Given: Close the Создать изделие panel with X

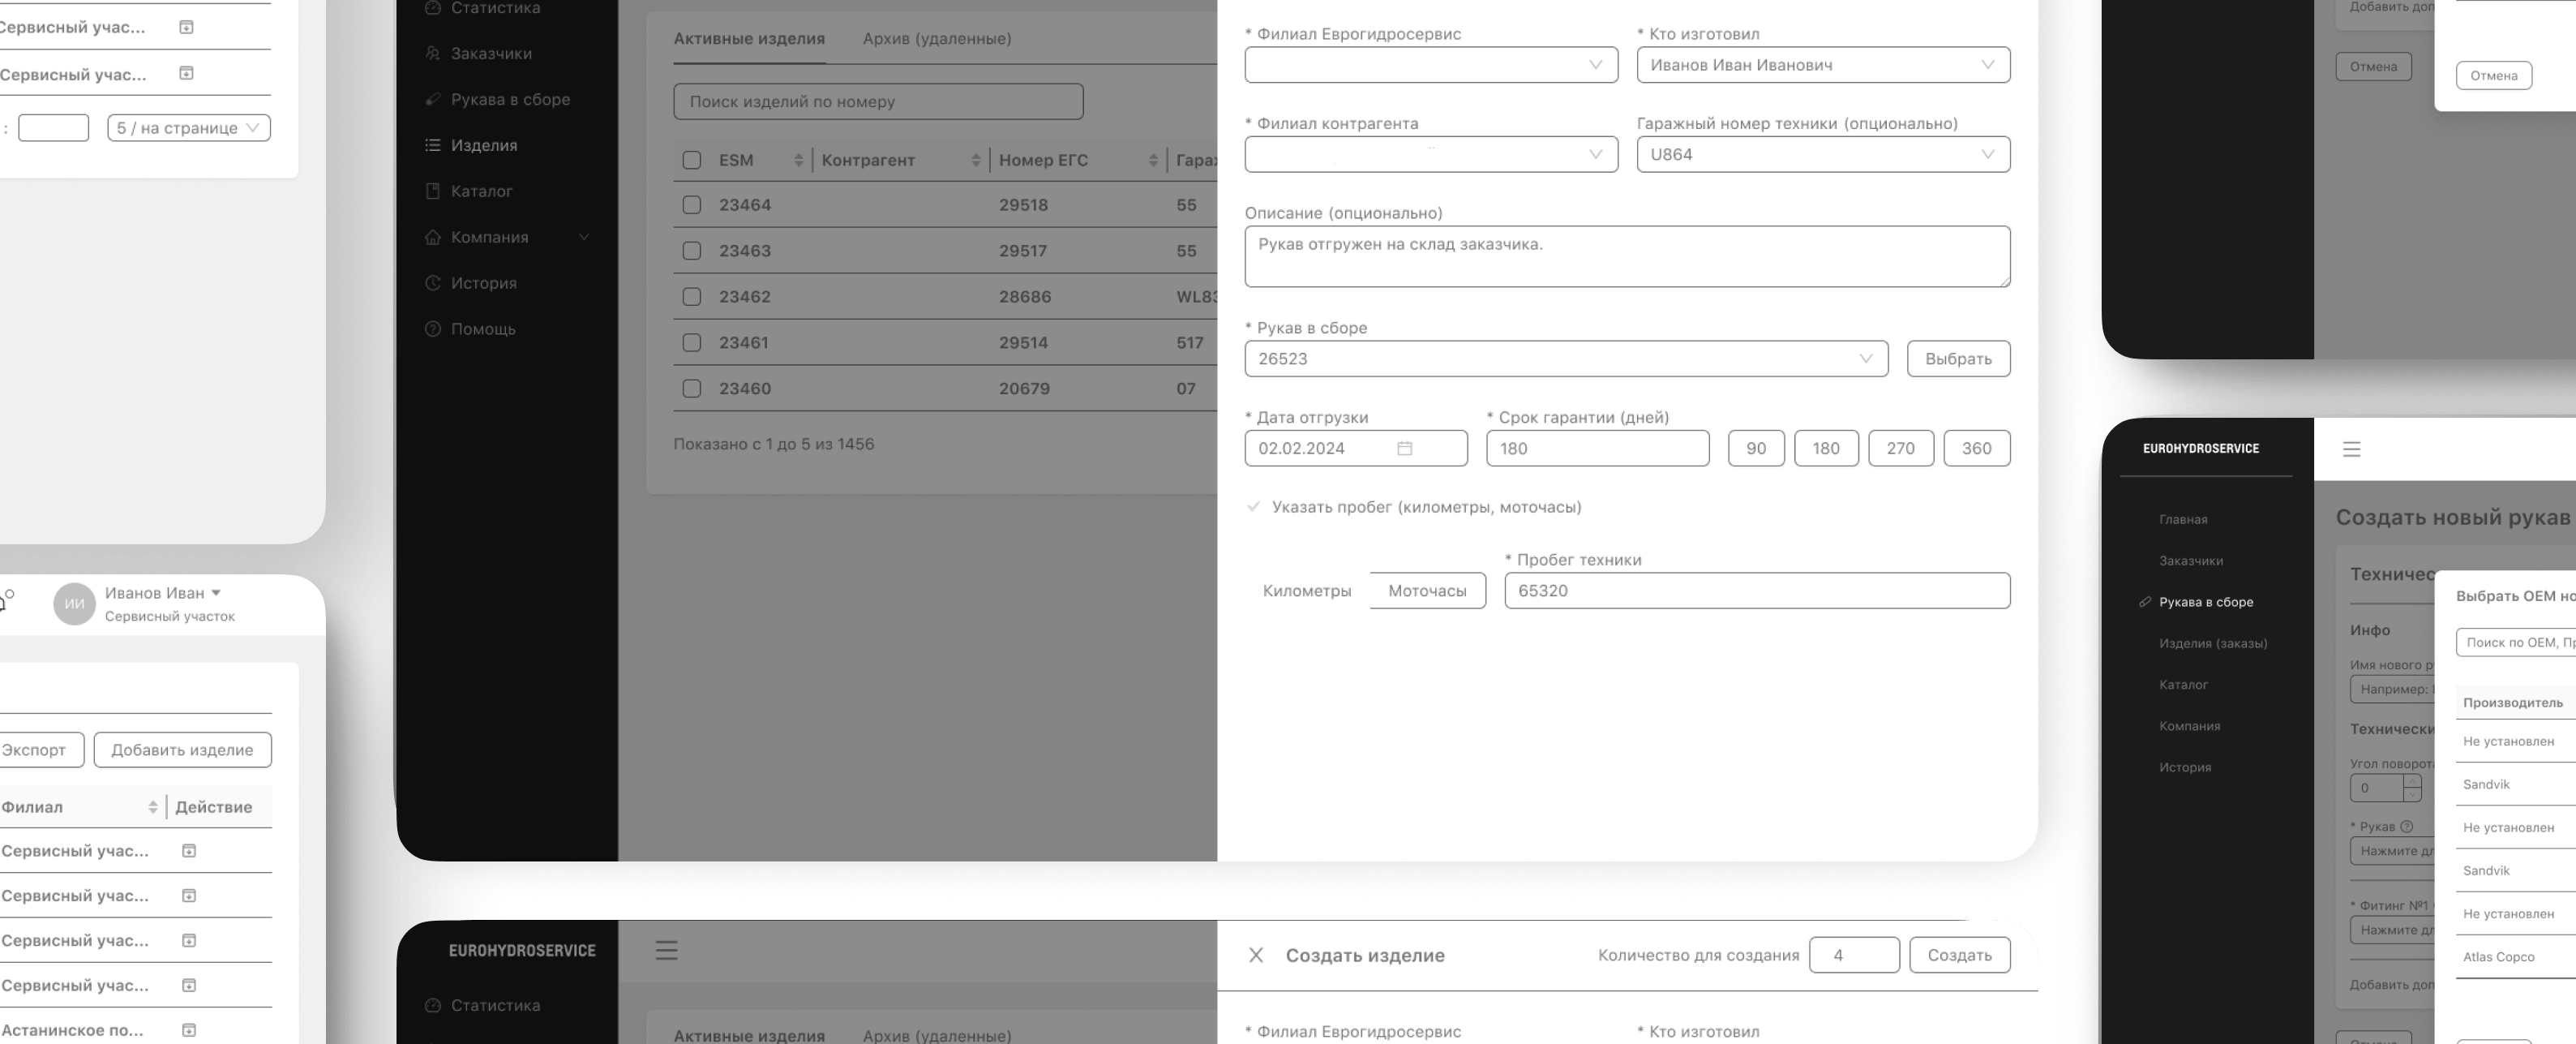Looking at the screenshot, I should point(1256,955).
